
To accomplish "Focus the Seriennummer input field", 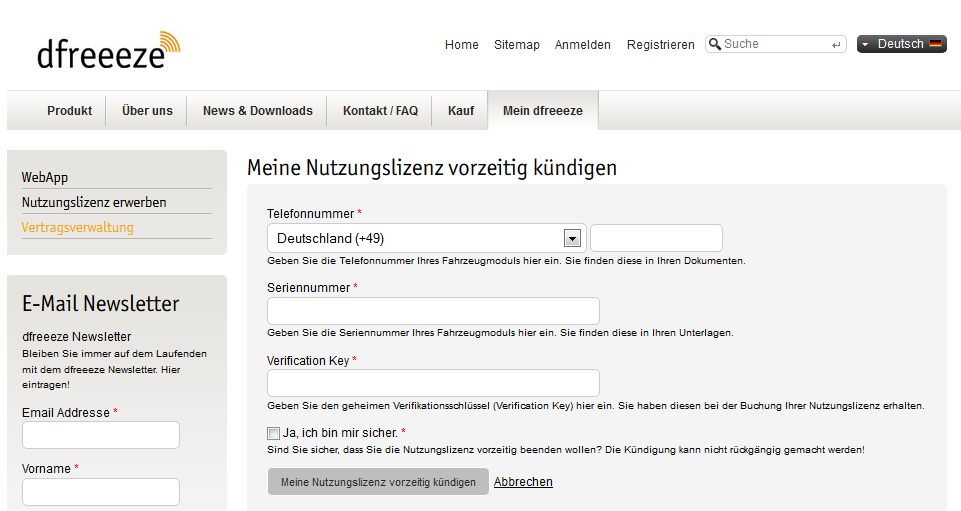I will (x=433, y=311).
